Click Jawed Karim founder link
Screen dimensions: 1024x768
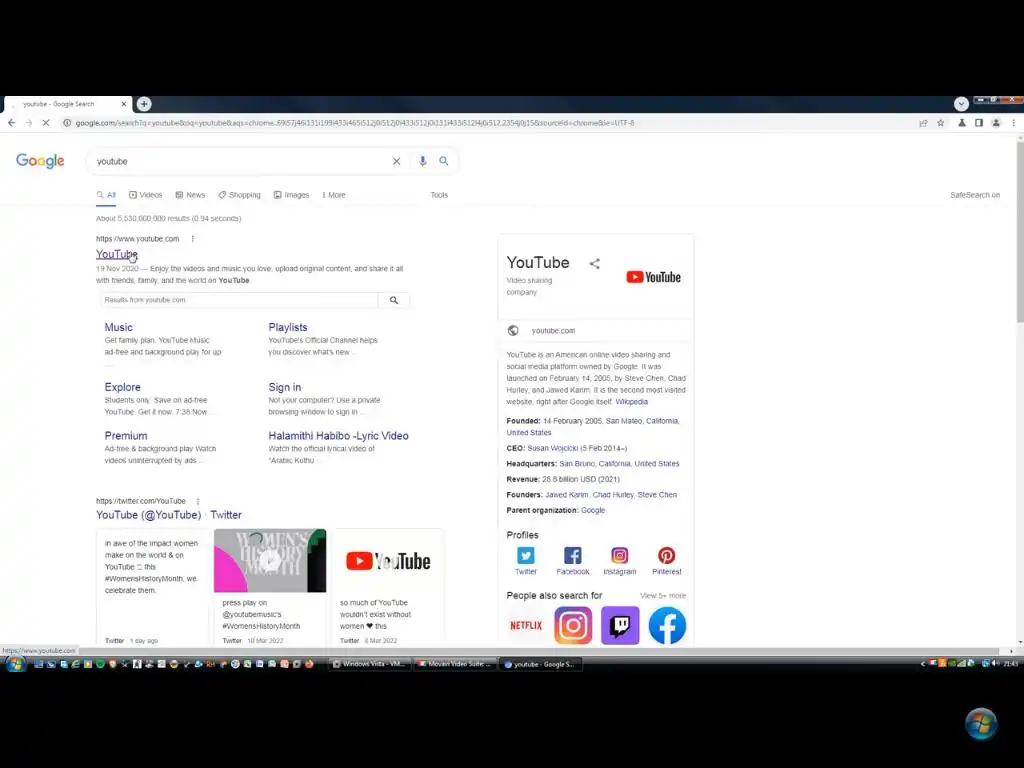(566, 495)
